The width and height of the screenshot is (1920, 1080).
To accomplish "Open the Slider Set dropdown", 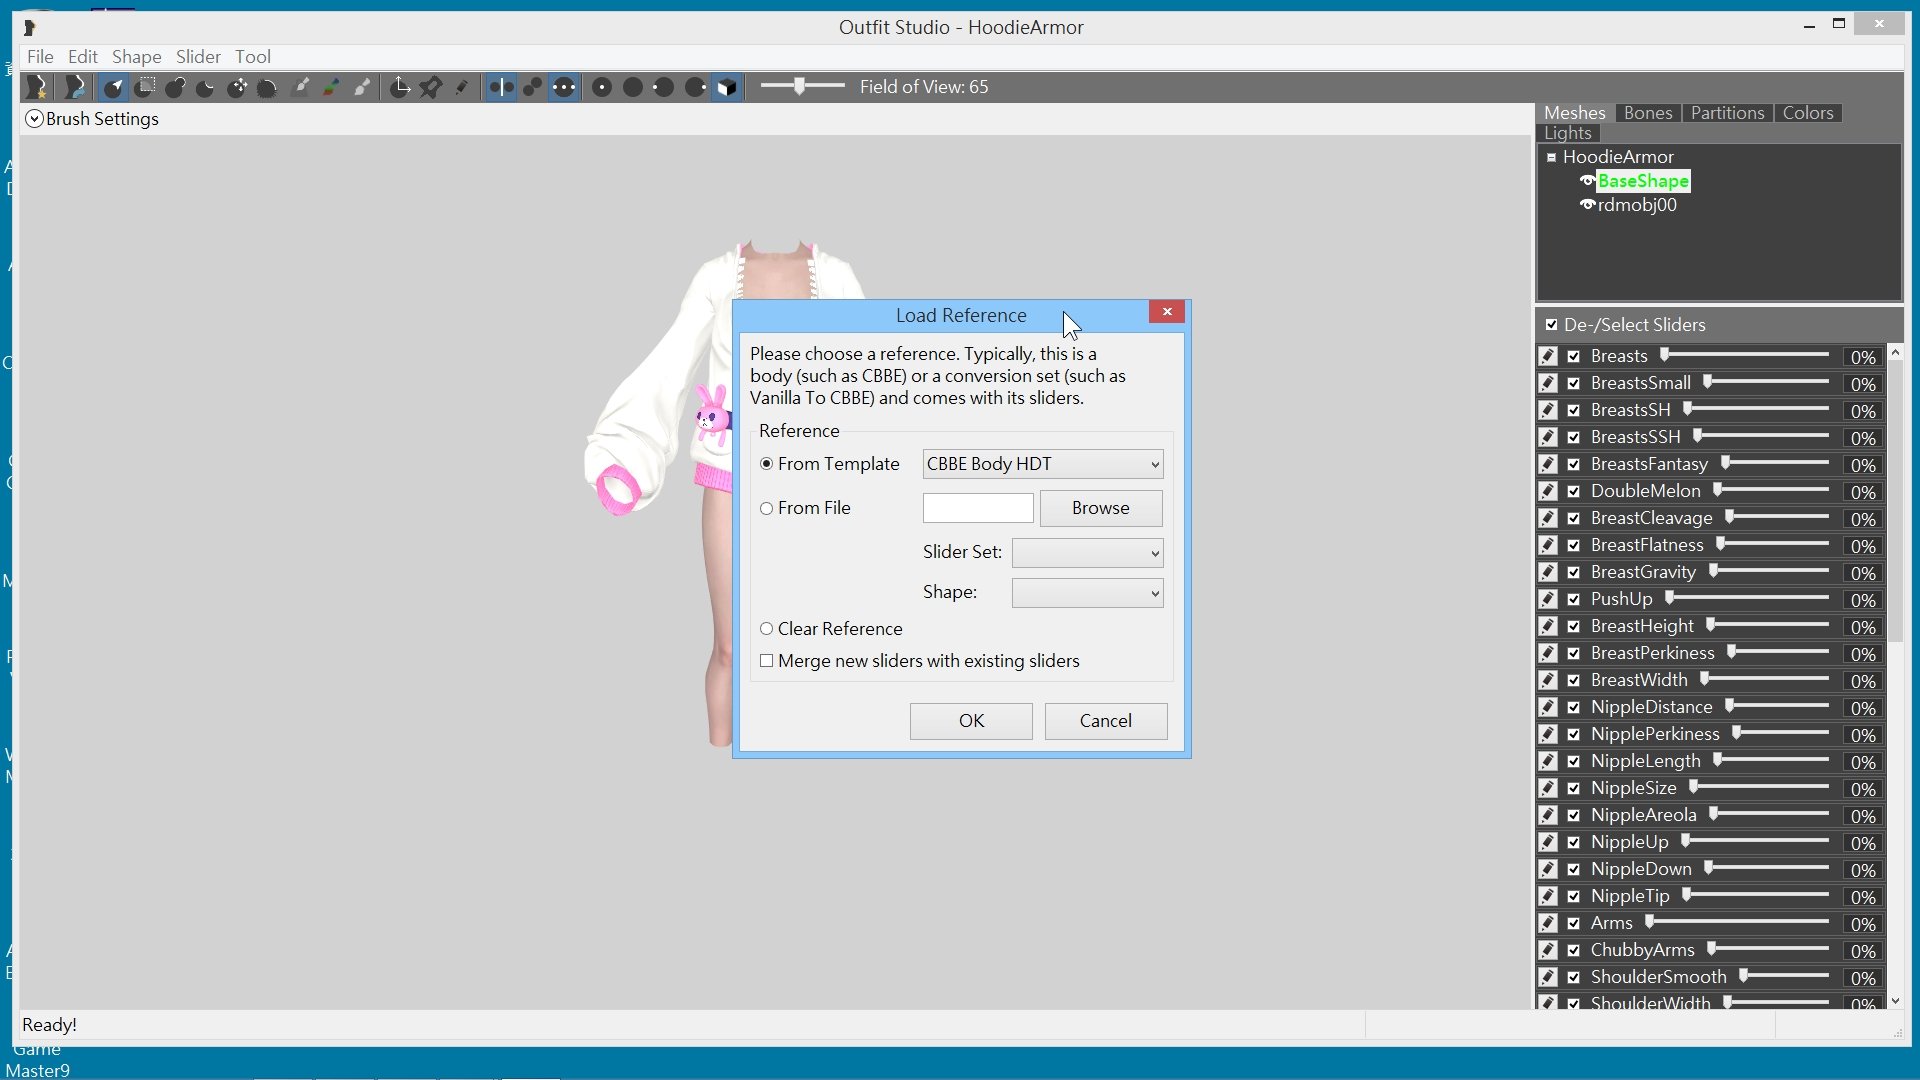I will [x=1088, y=553].
